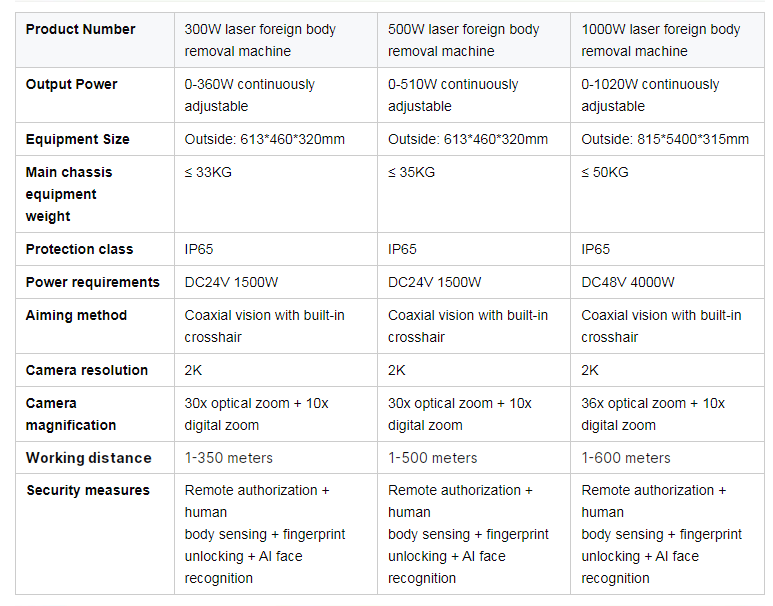Select the 500W laser foreign body removal machine cell
Image resolution: width=773 pixels, height=606 pixels.
coord(474,40)
